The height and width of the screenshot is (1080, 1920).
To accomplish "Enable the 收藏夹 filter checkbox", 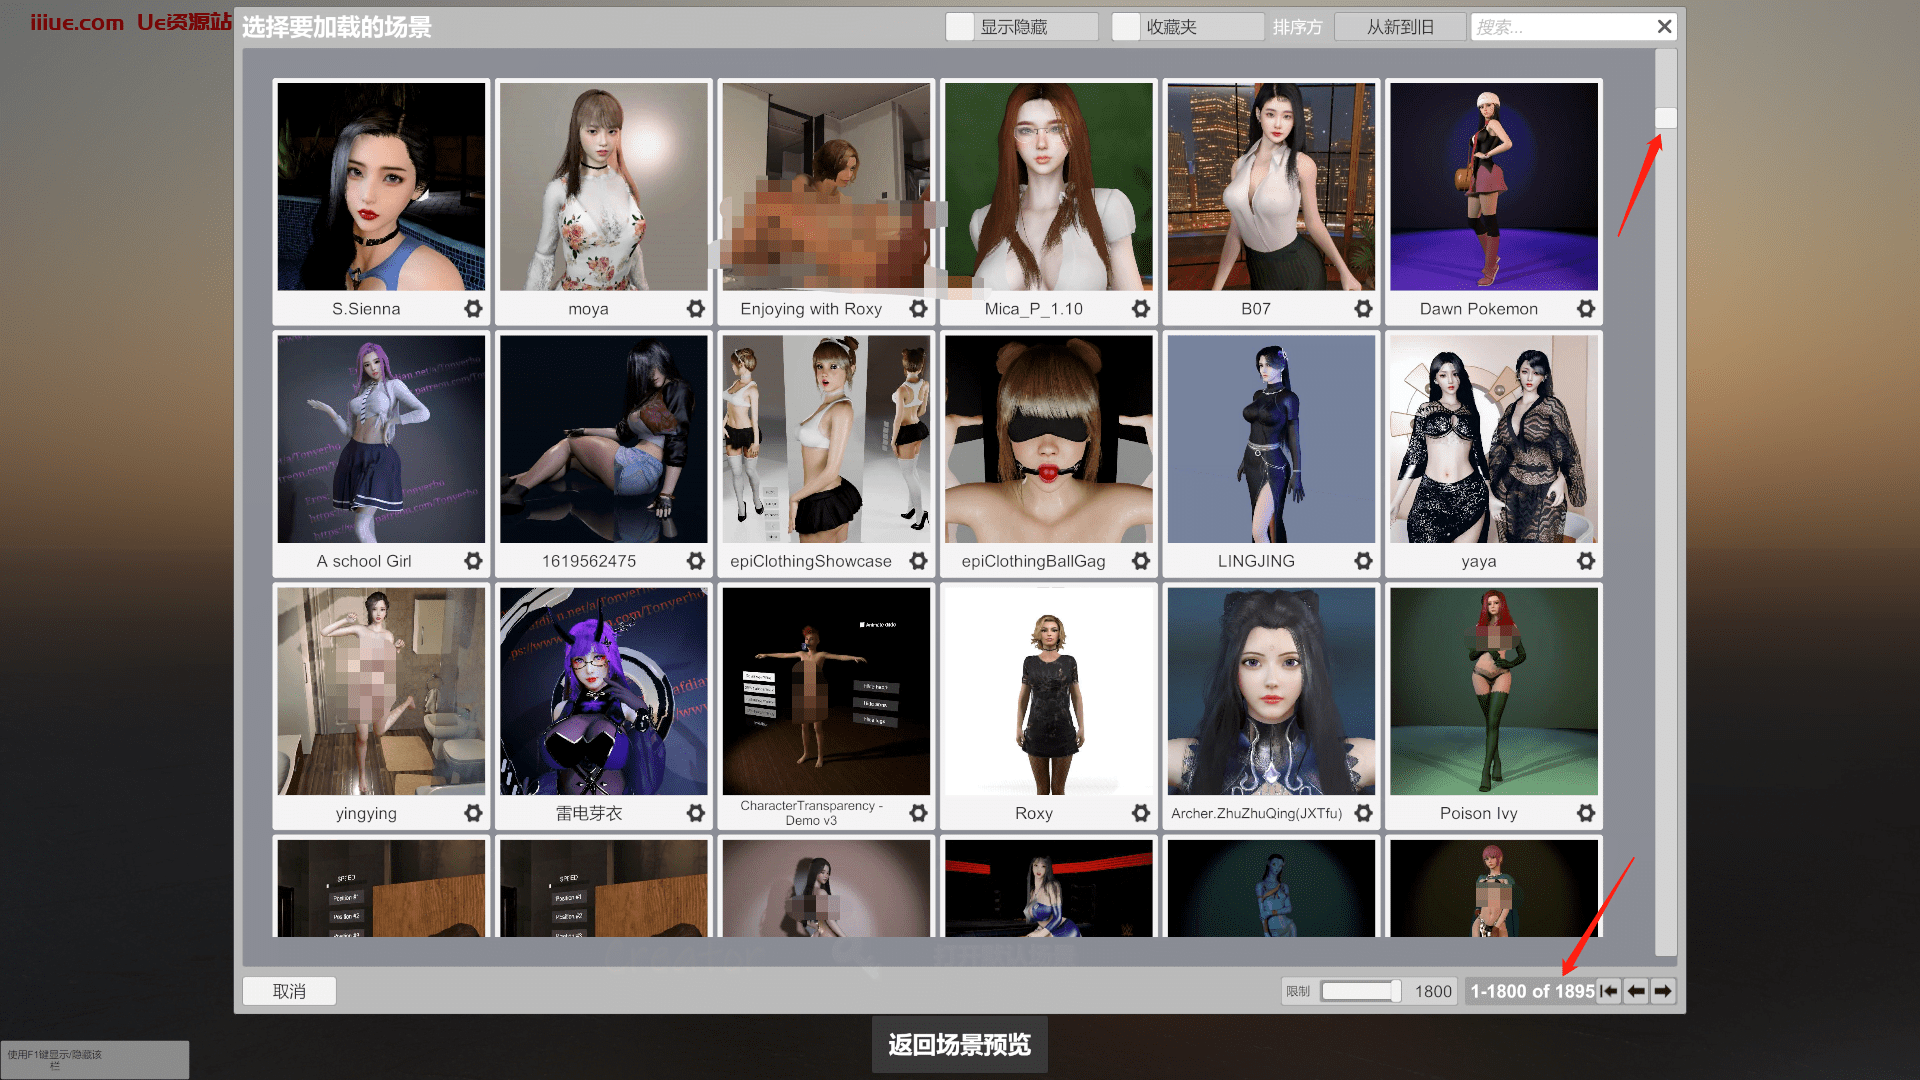I will coord(1126,26).
